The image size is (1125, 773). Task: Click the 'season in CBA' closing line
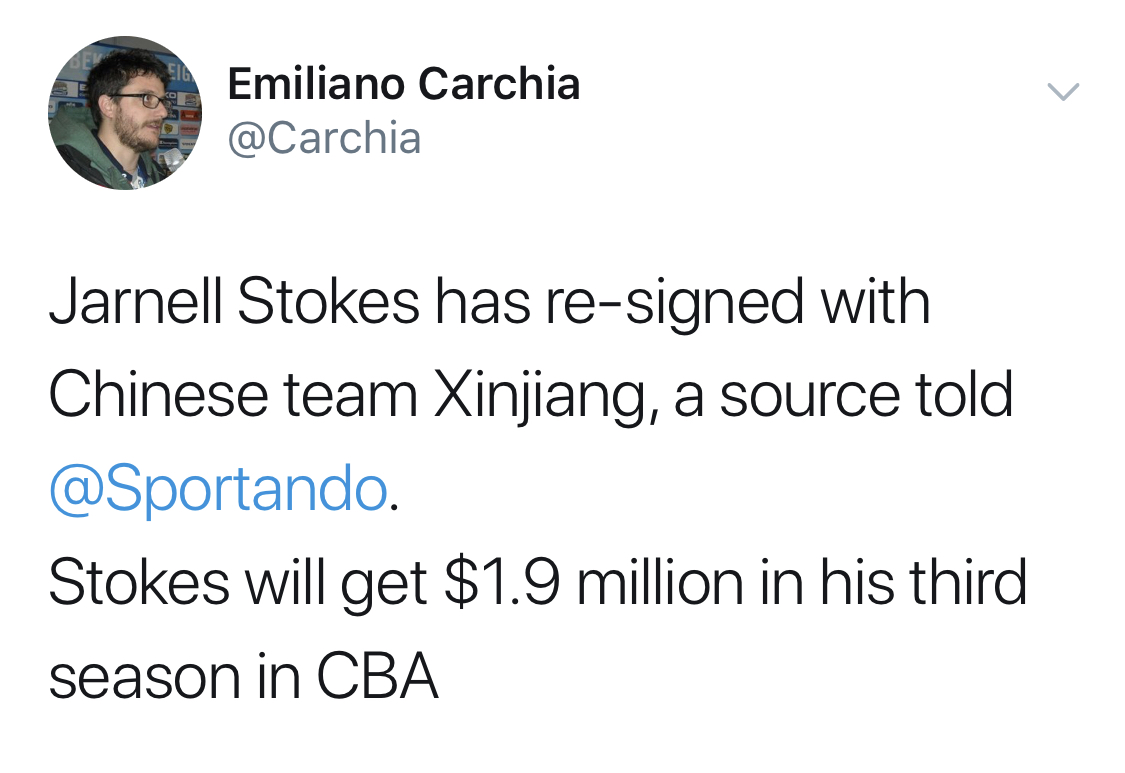point(243,675)
